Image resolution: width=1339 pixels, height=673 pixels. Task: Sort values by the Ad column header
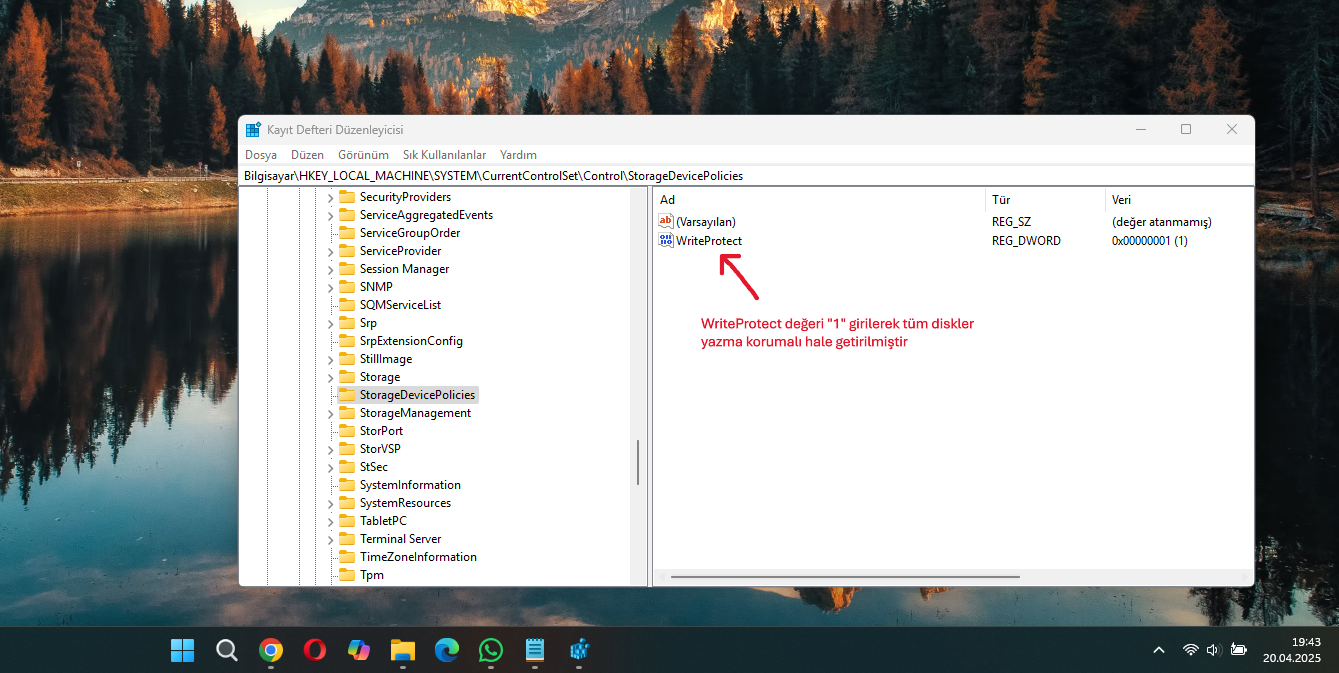pos(819,200)
